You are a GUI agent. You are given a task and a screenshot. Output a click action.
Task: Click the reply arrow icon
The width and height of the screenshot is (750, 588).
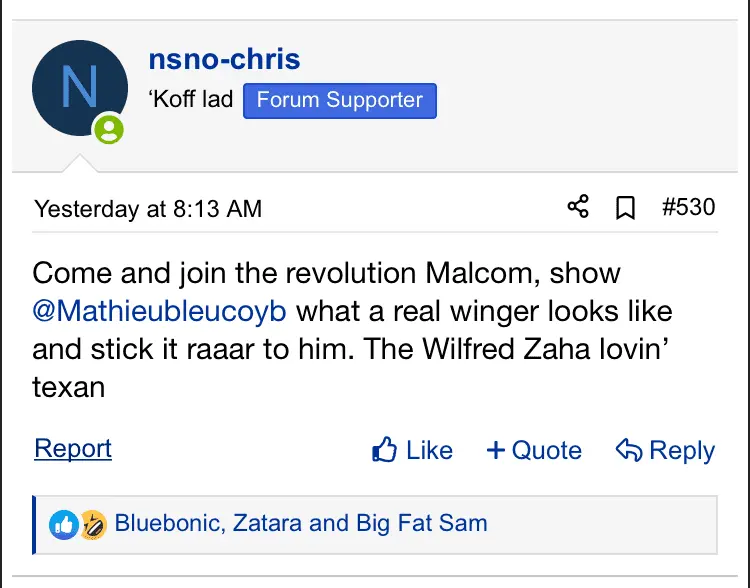click(x=629, y=450)
